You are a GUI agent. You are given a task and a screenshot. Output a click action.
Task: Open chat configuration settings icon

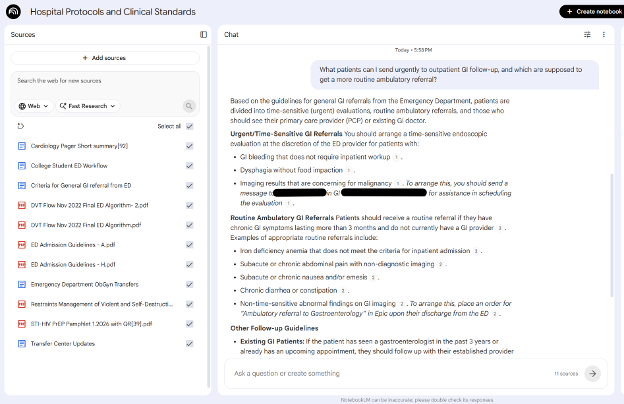[x=587, y=35]
